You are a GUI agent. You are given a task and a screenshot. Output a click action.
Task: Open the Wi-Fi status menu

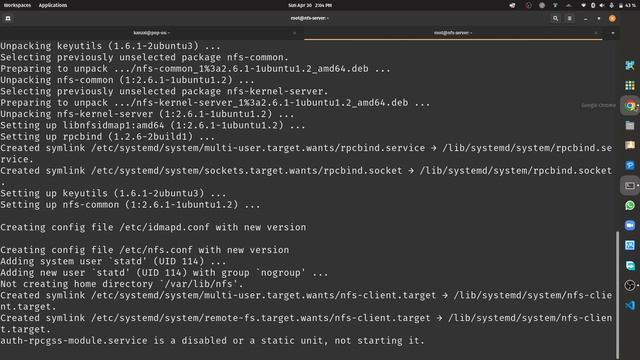[583, 5]
